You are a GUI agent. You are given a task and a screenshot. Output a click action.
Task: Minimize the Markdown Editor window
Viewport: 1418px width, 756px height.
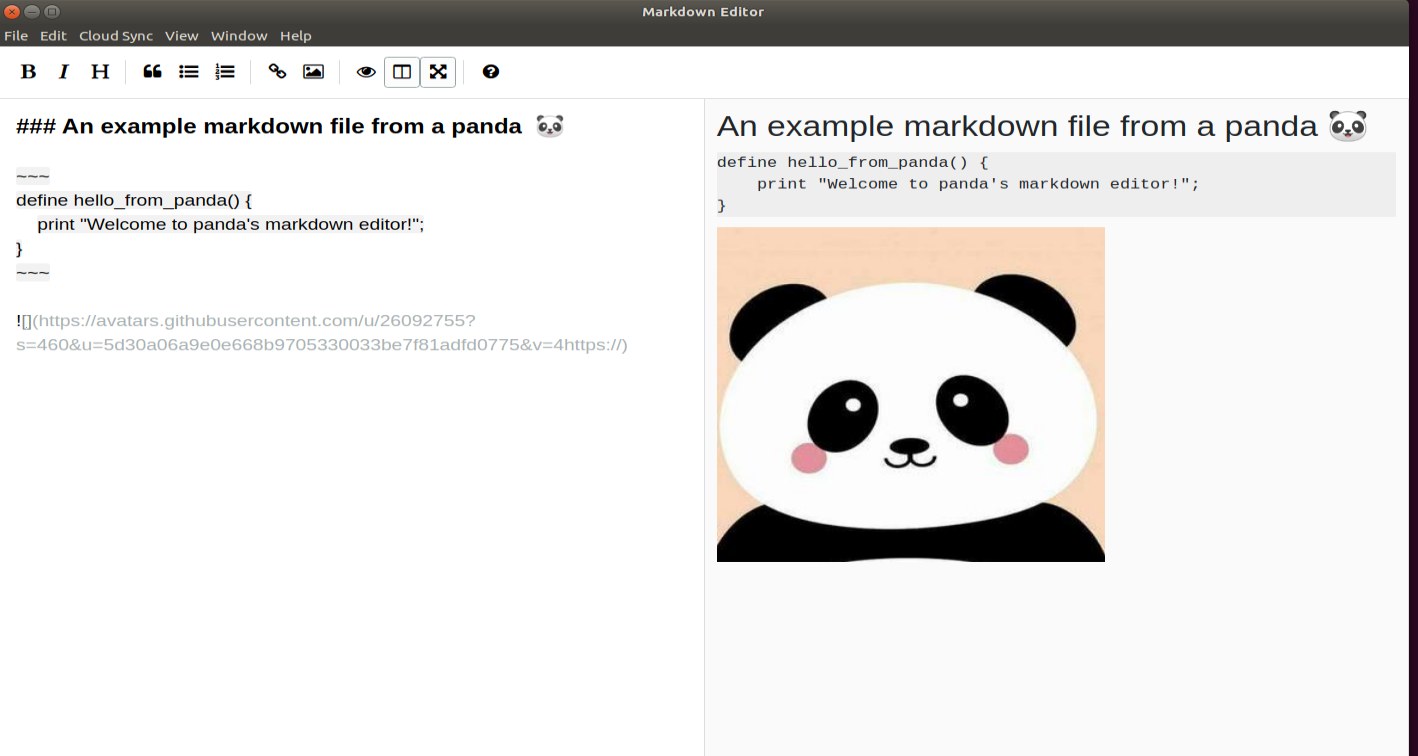pyautogui.click(x=32, y=12)
